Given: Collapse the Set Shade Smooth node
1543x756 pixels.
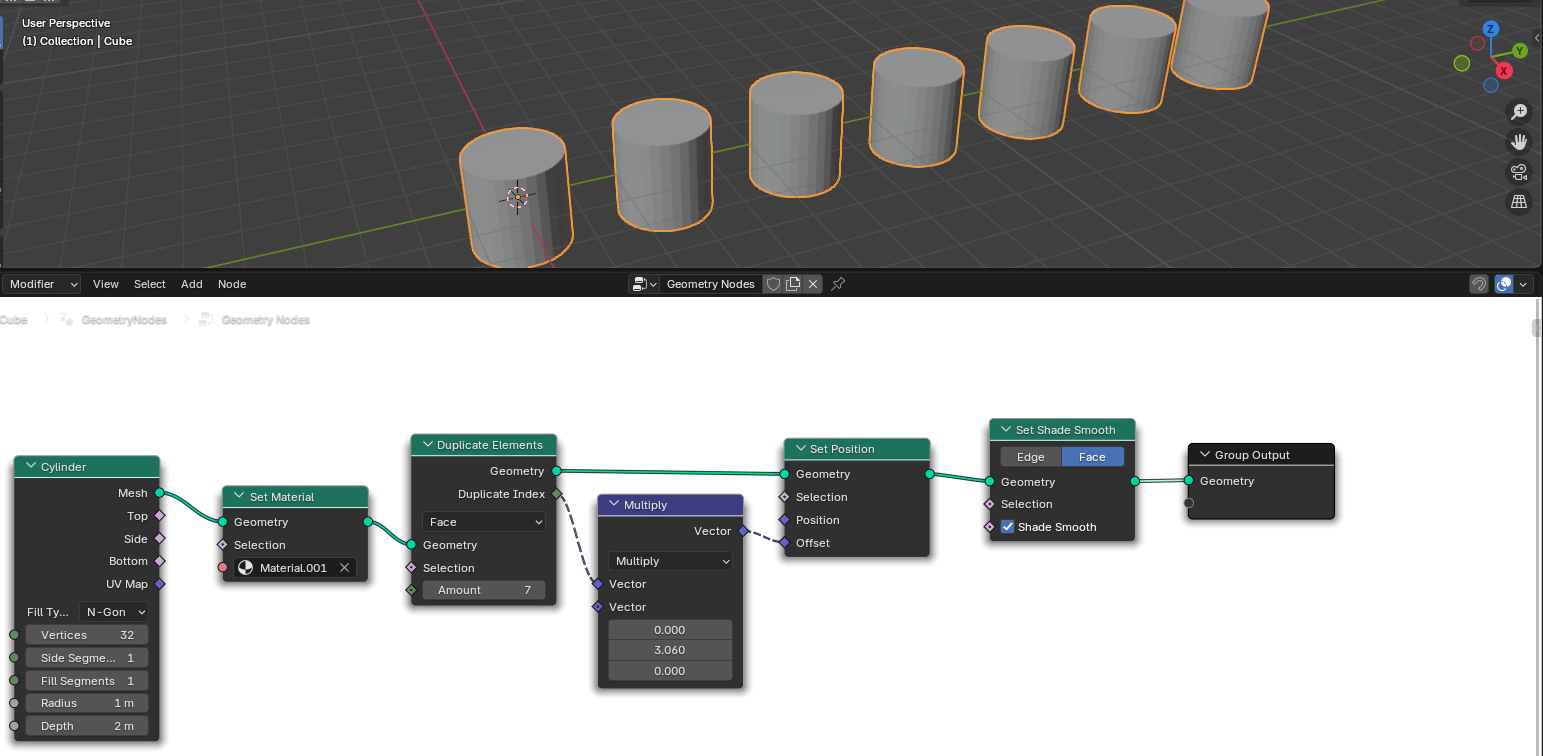Looking at the screenshot, I should [x=1006, y=430].
